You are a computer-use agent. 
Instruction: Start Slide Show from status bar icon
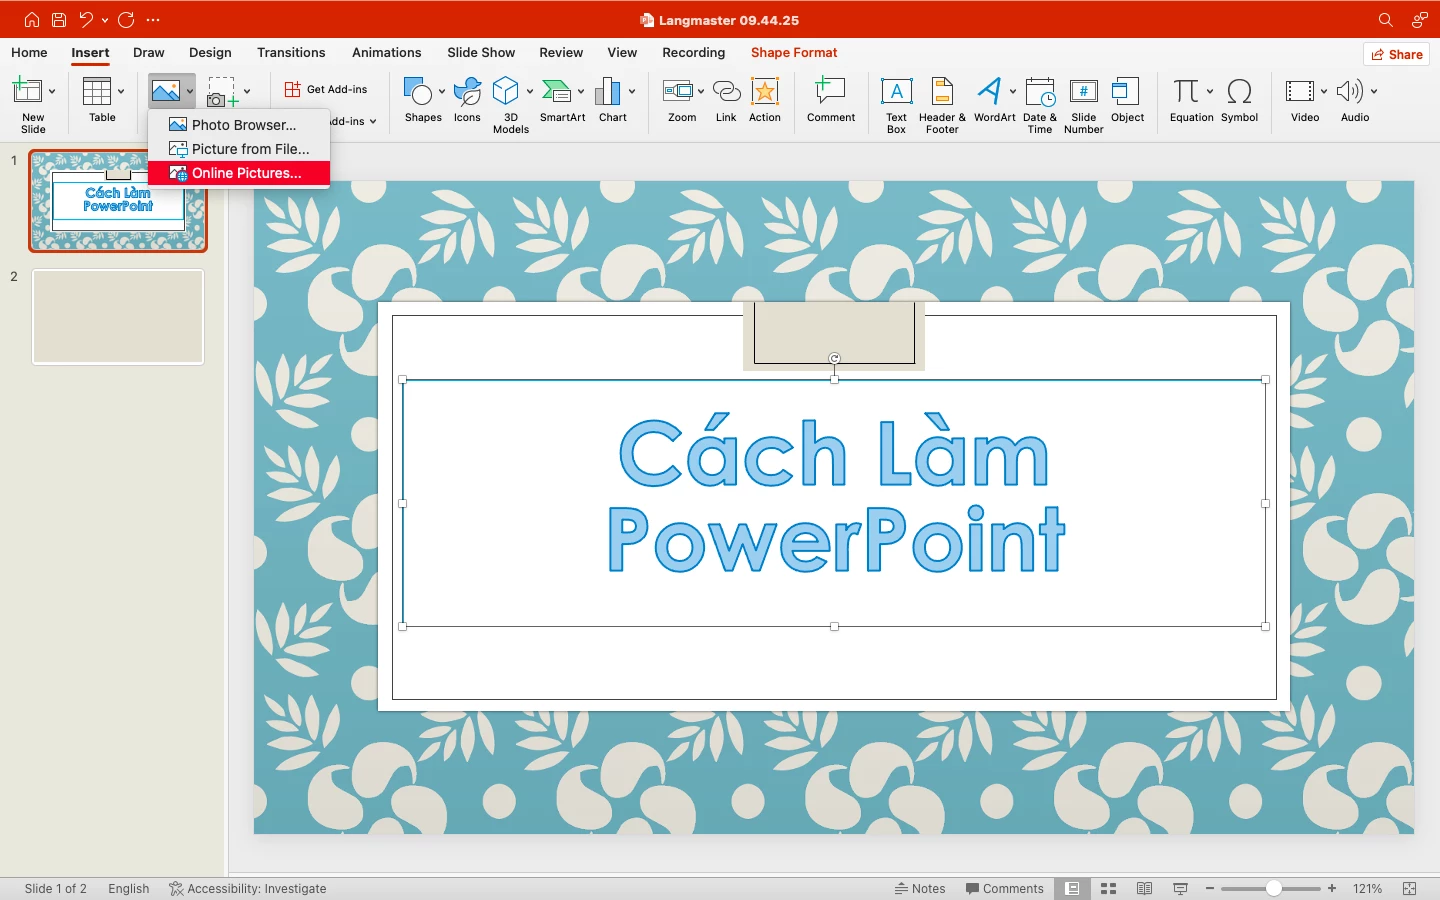[1180, 888]
